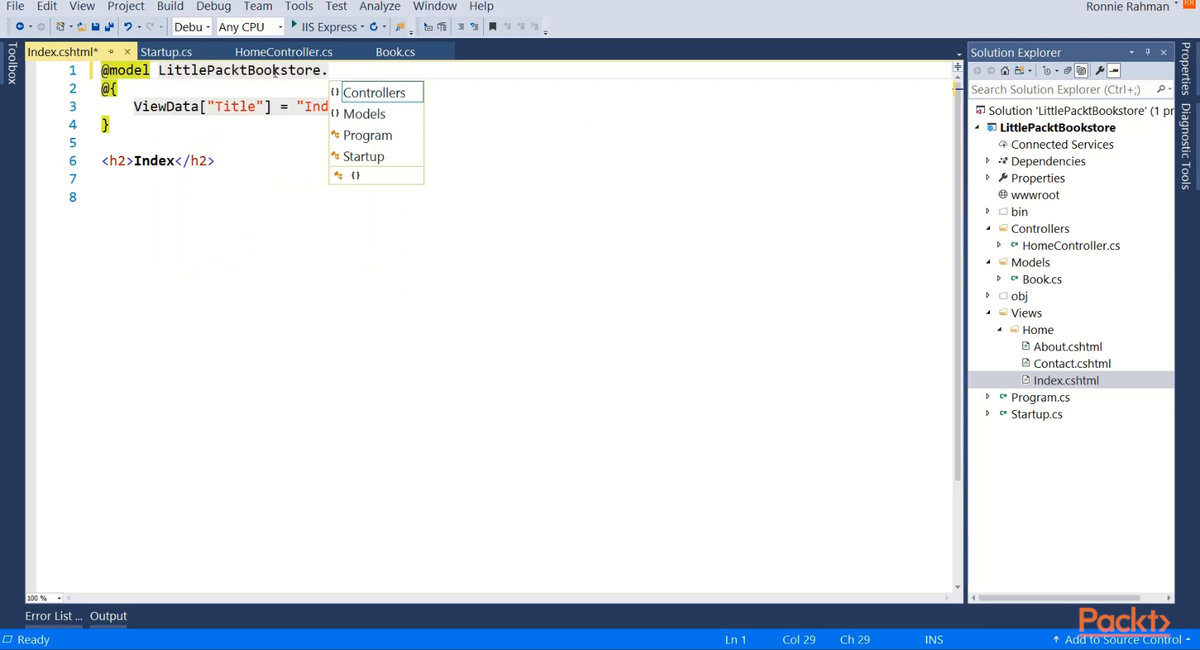
Task: Toggle the pin on the Index.cshtml tab
Action: point(111,52)
